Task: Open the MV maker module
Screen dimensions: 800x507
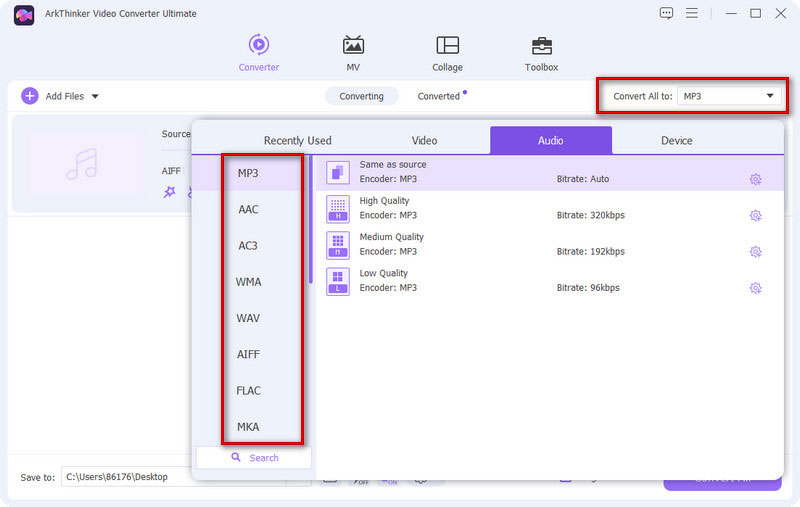Action: pyautogui.click(x=353, y=53)
